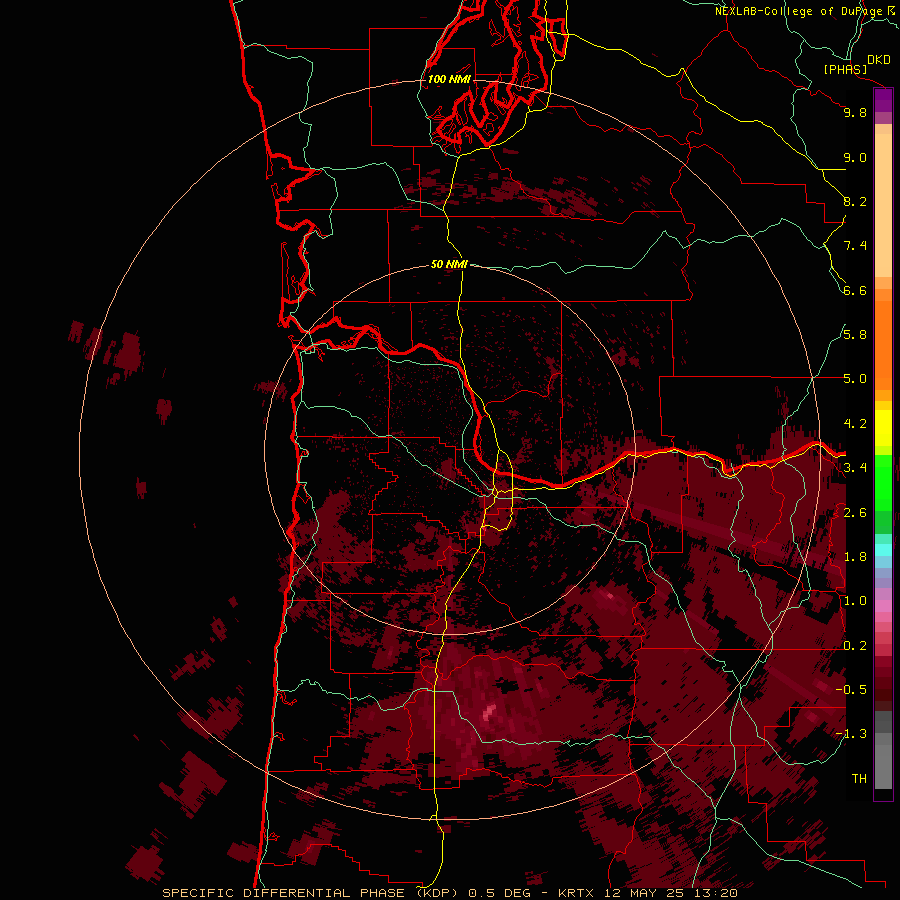Screen dimensions: 900x900
Task: Click the '-1.3' legend value
Action: pos(851,734)
